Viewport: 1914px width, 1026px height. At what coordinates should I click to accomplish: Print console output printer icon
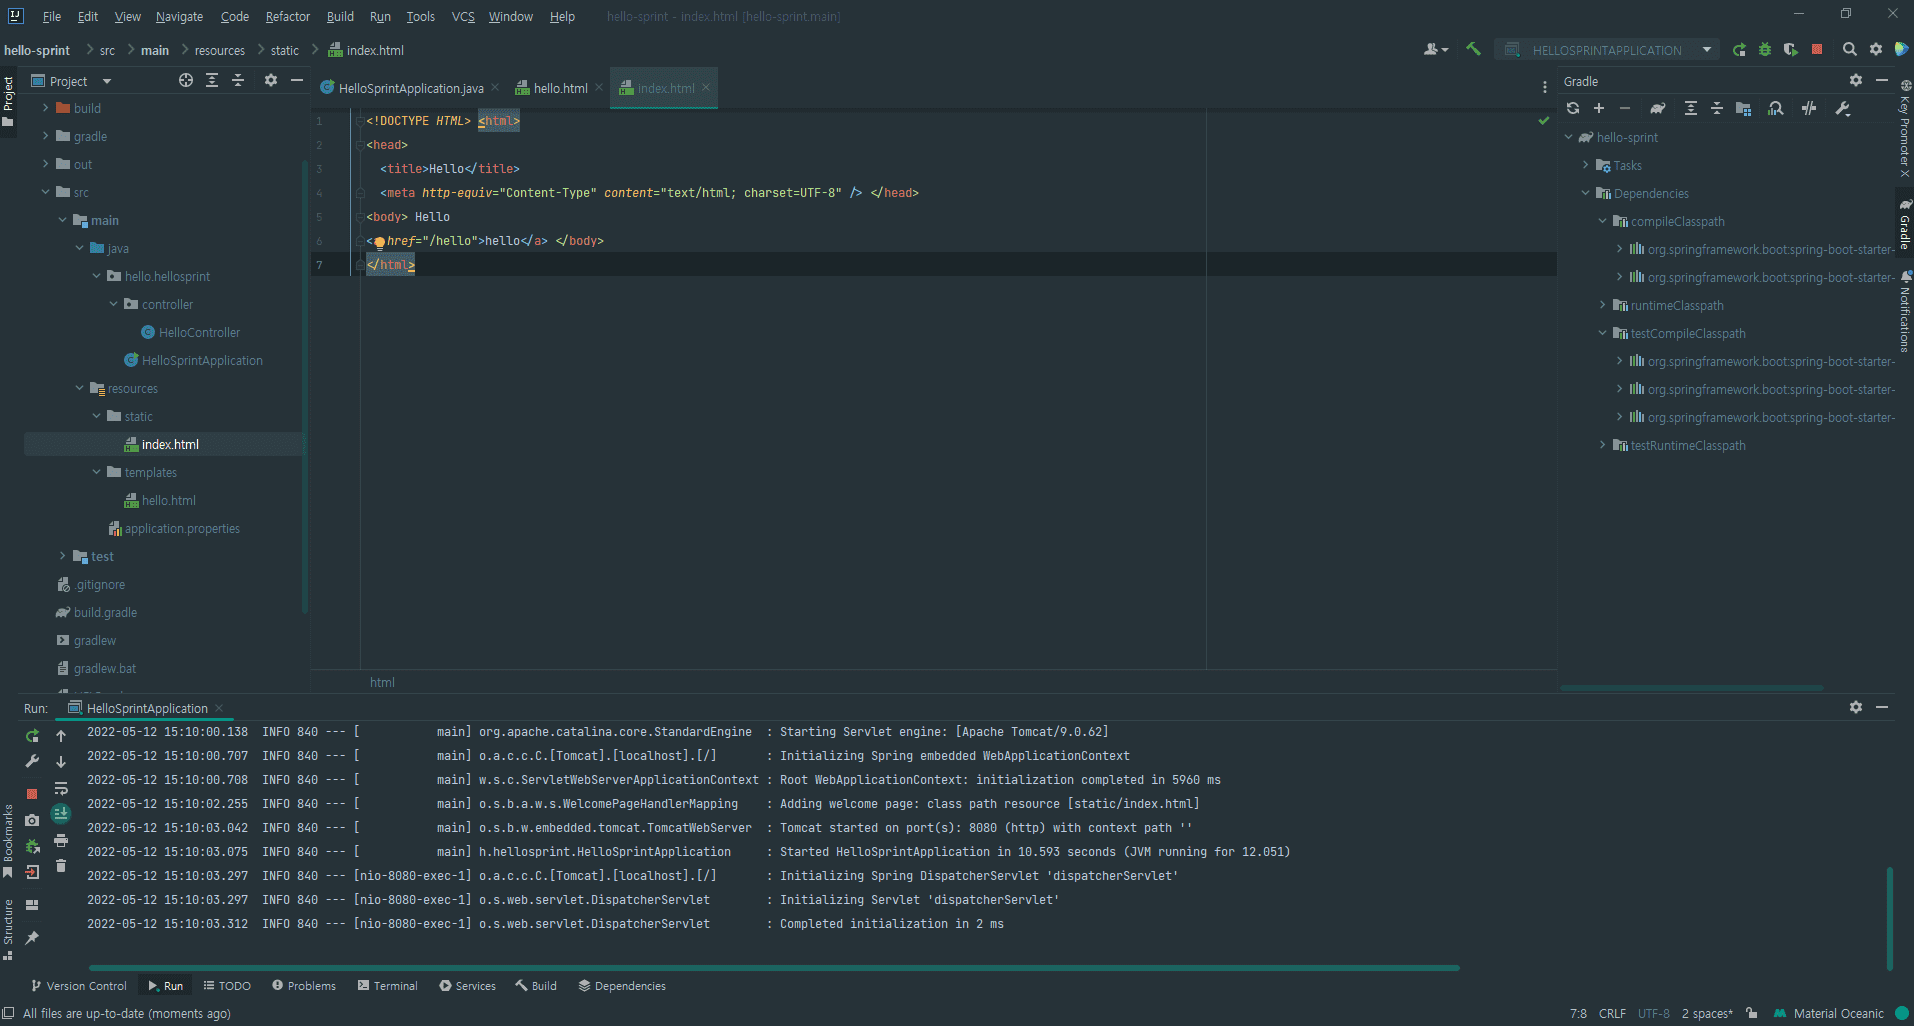pyautogui.click(x=61, y=840)
